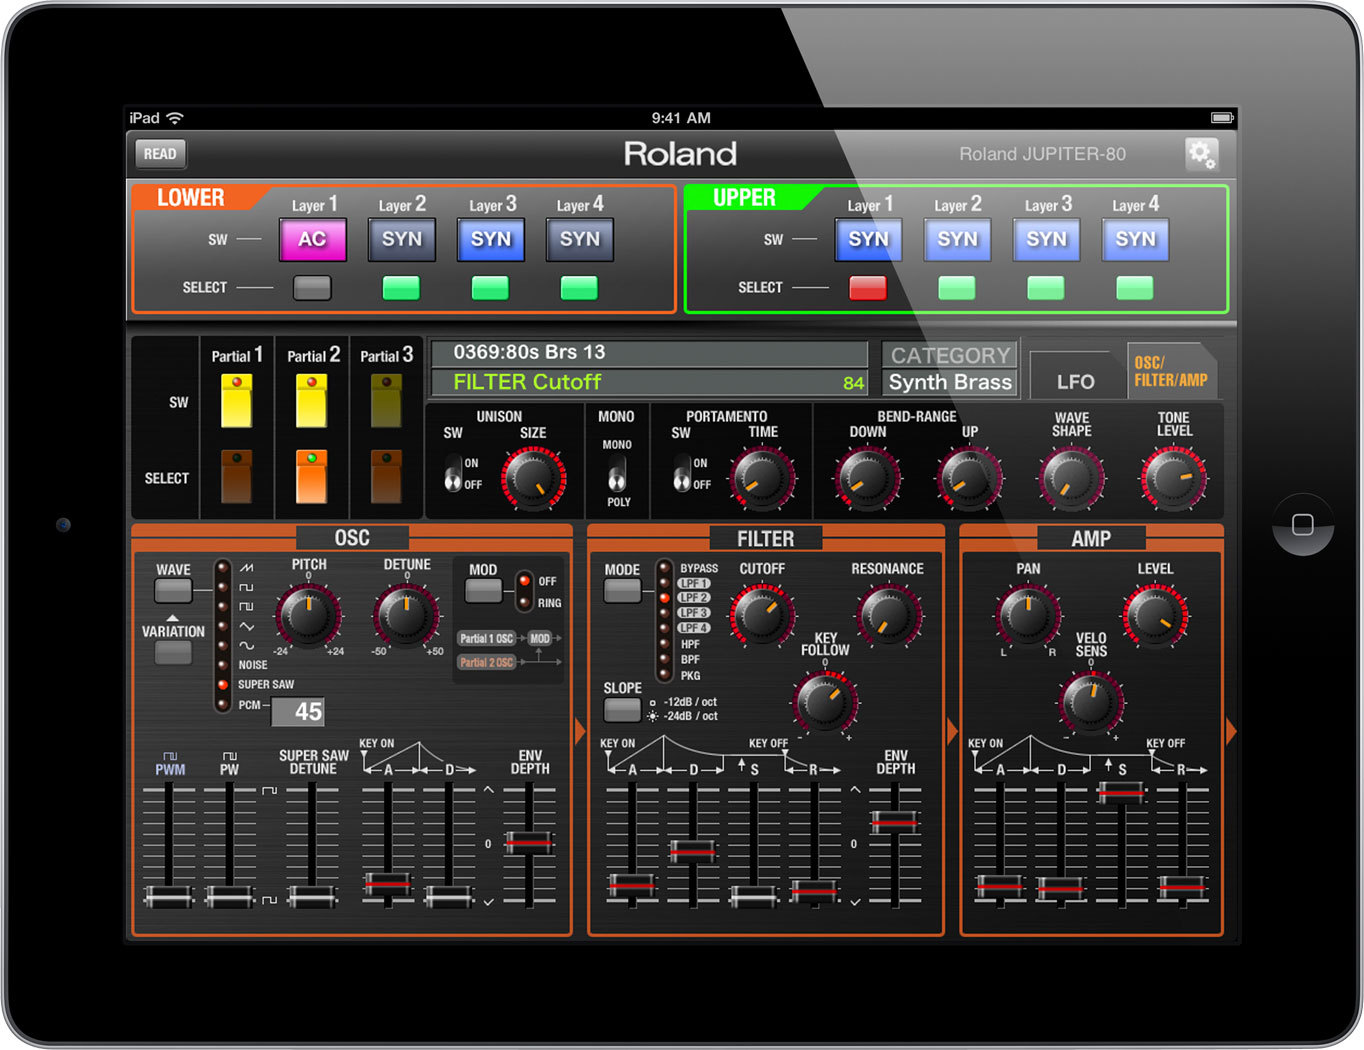Click the Portamento TIME knob
This screenshot has height=1050, width=1364.
[763, 479]
